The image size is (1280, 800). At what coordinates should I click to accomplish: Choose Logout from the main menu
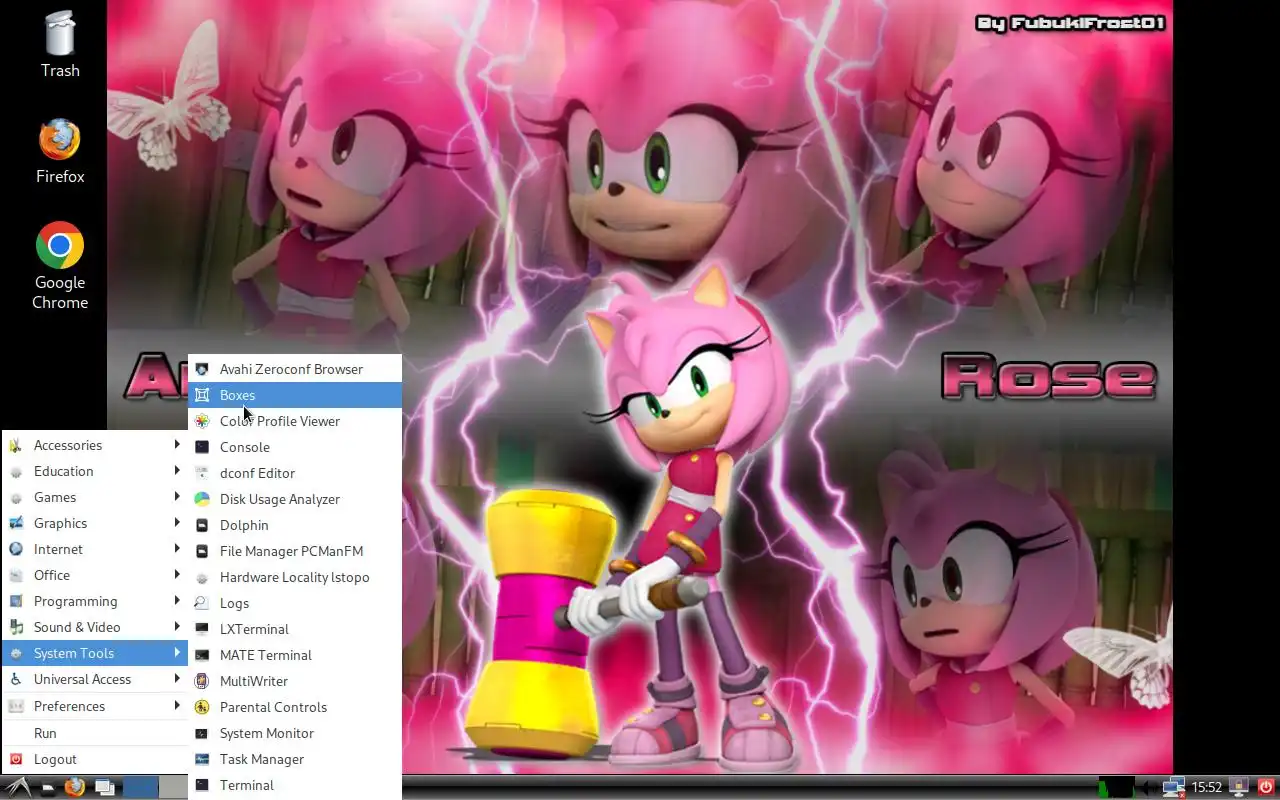click(x=96, y=759)
